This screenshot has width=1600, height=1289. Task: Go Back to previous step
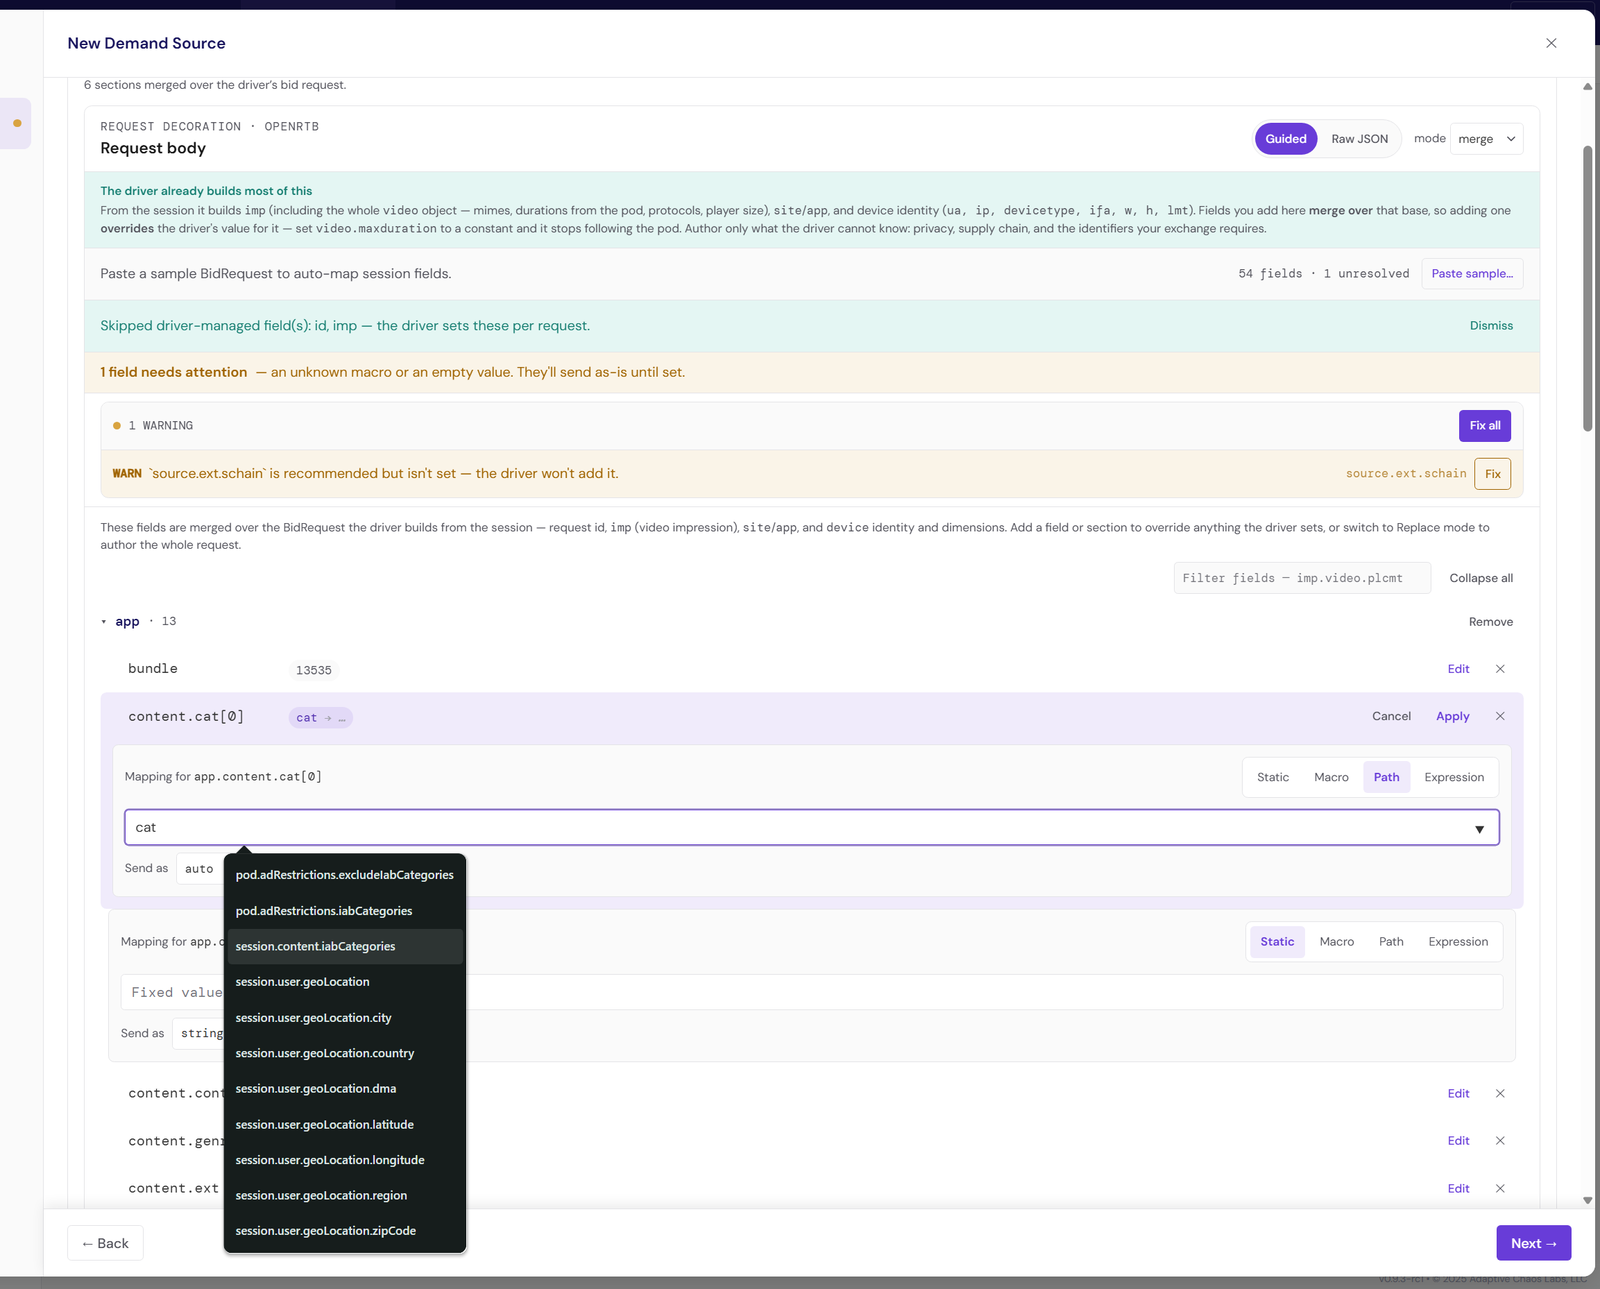tap(105, 1243)
